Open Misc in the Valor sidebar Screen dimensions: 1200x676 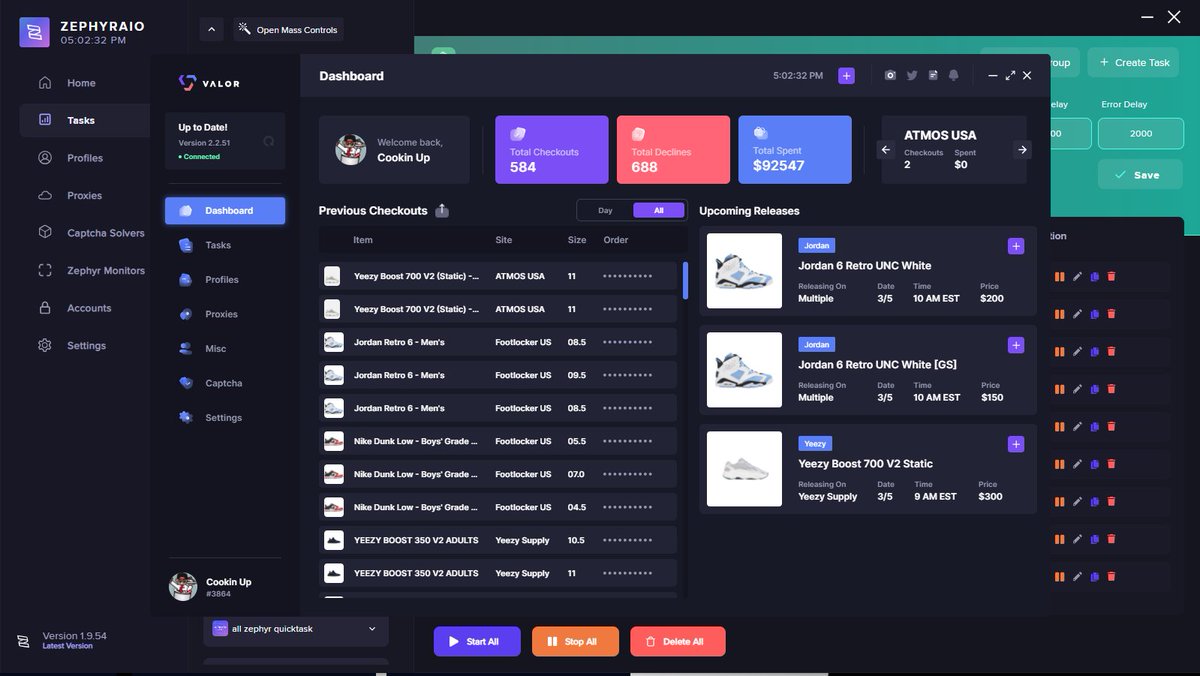202,349
